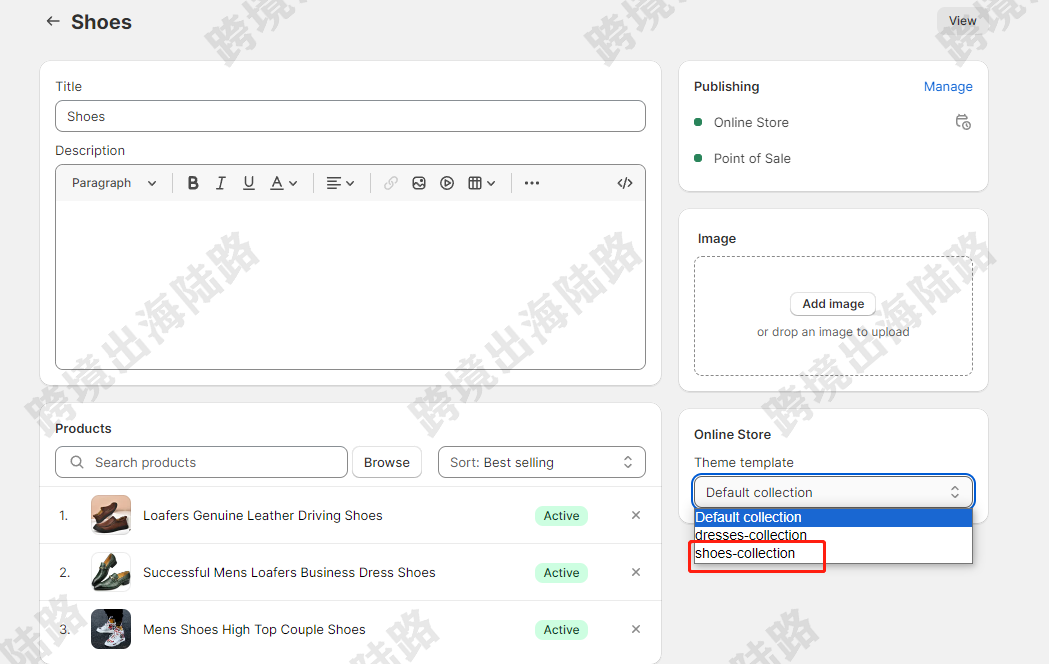The height and width of the screenshot is (664, 1049).
Task: Expand the Paragraph style dropdown
Action: tap(114, 183)
